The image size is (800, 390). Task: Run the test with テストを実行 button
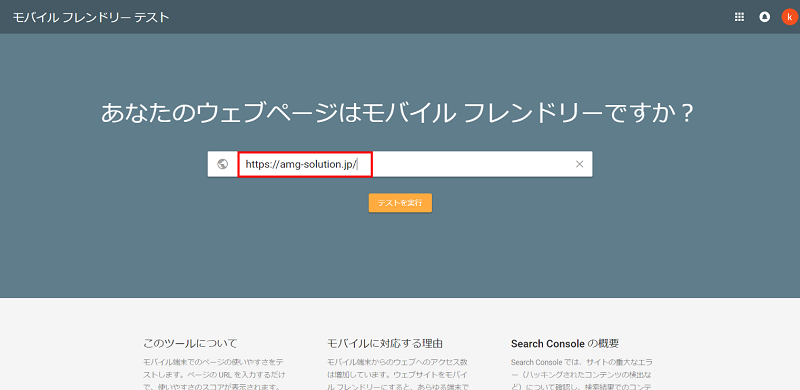click(x=400, y=203)
